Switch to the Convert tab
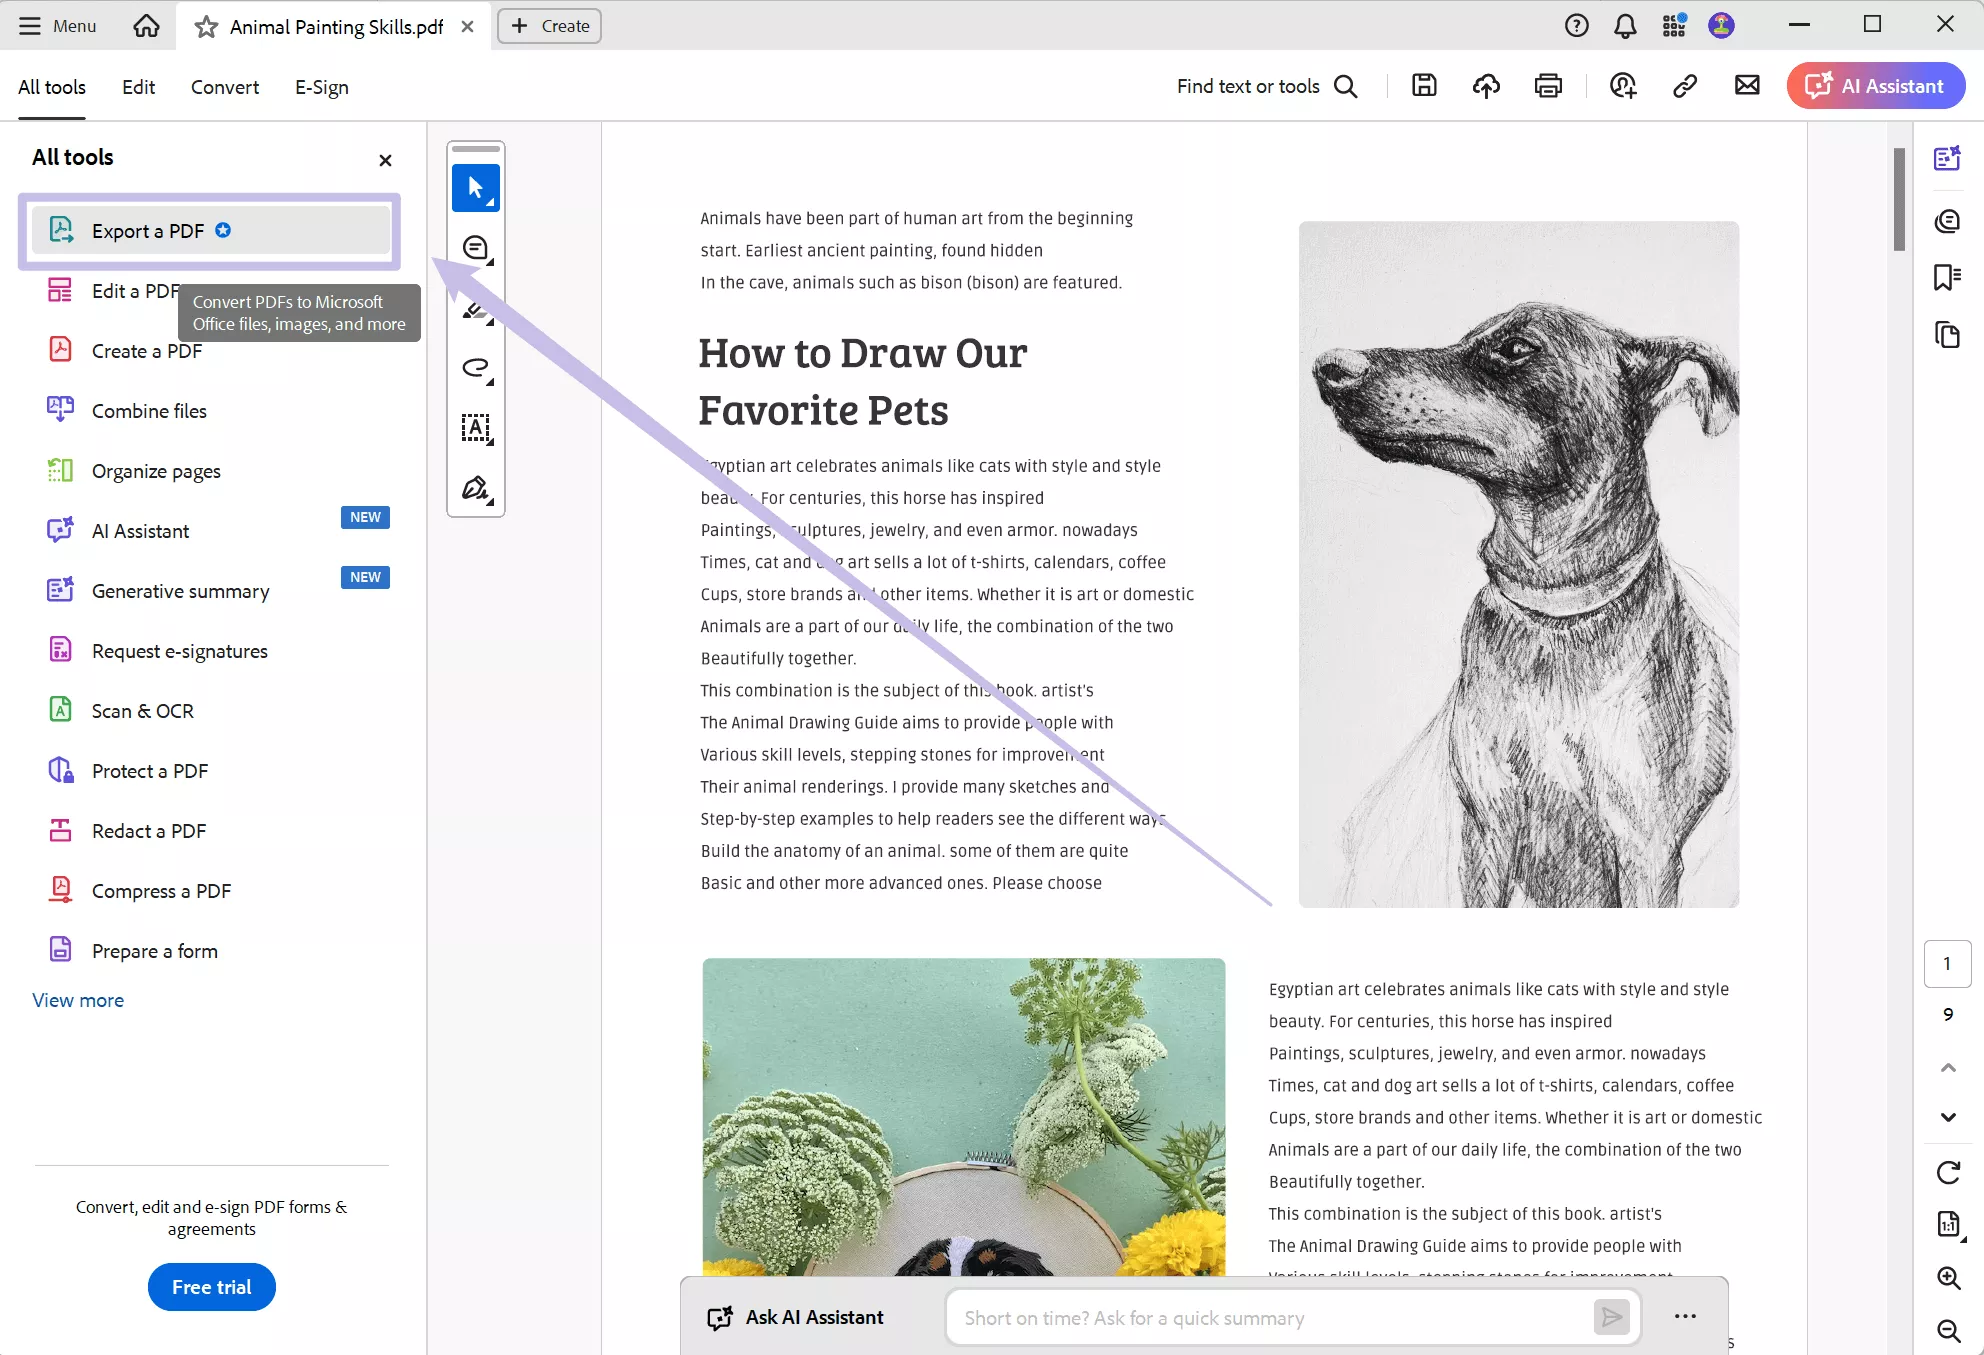Image resolution: width=1984 pixels, height=1355 pixels. (224, 87)
